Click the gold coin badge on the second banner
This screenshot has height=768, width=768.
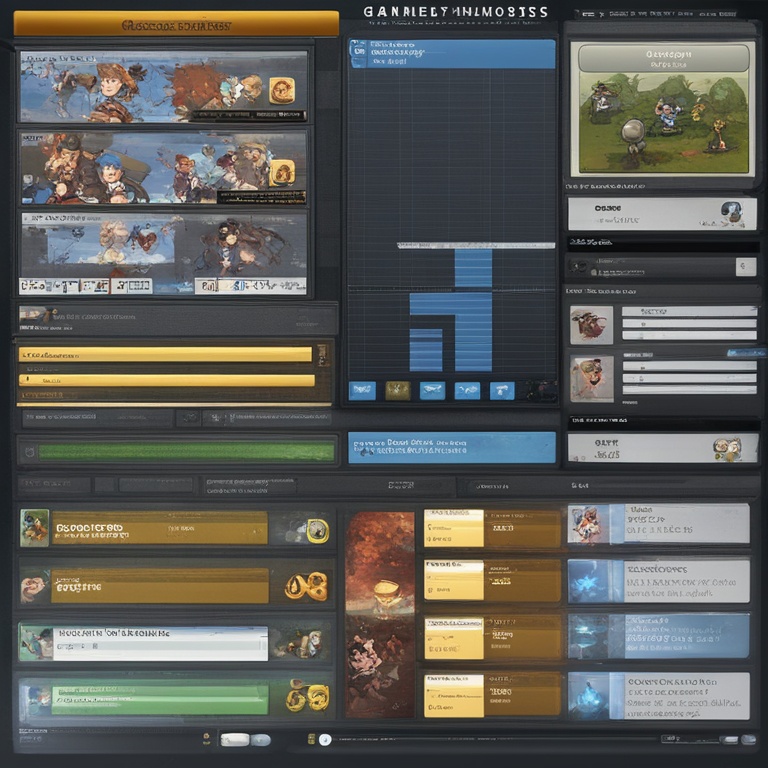point(282,172)
